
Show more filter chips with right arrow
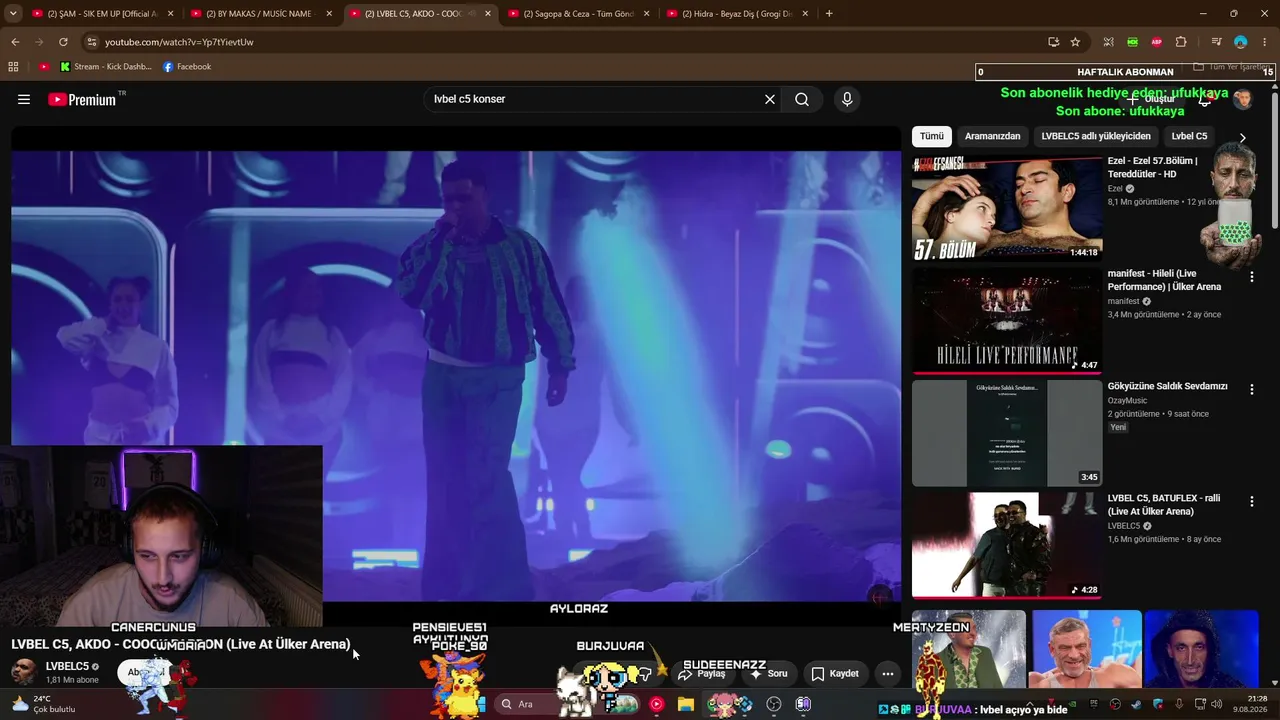point(1242,138)
